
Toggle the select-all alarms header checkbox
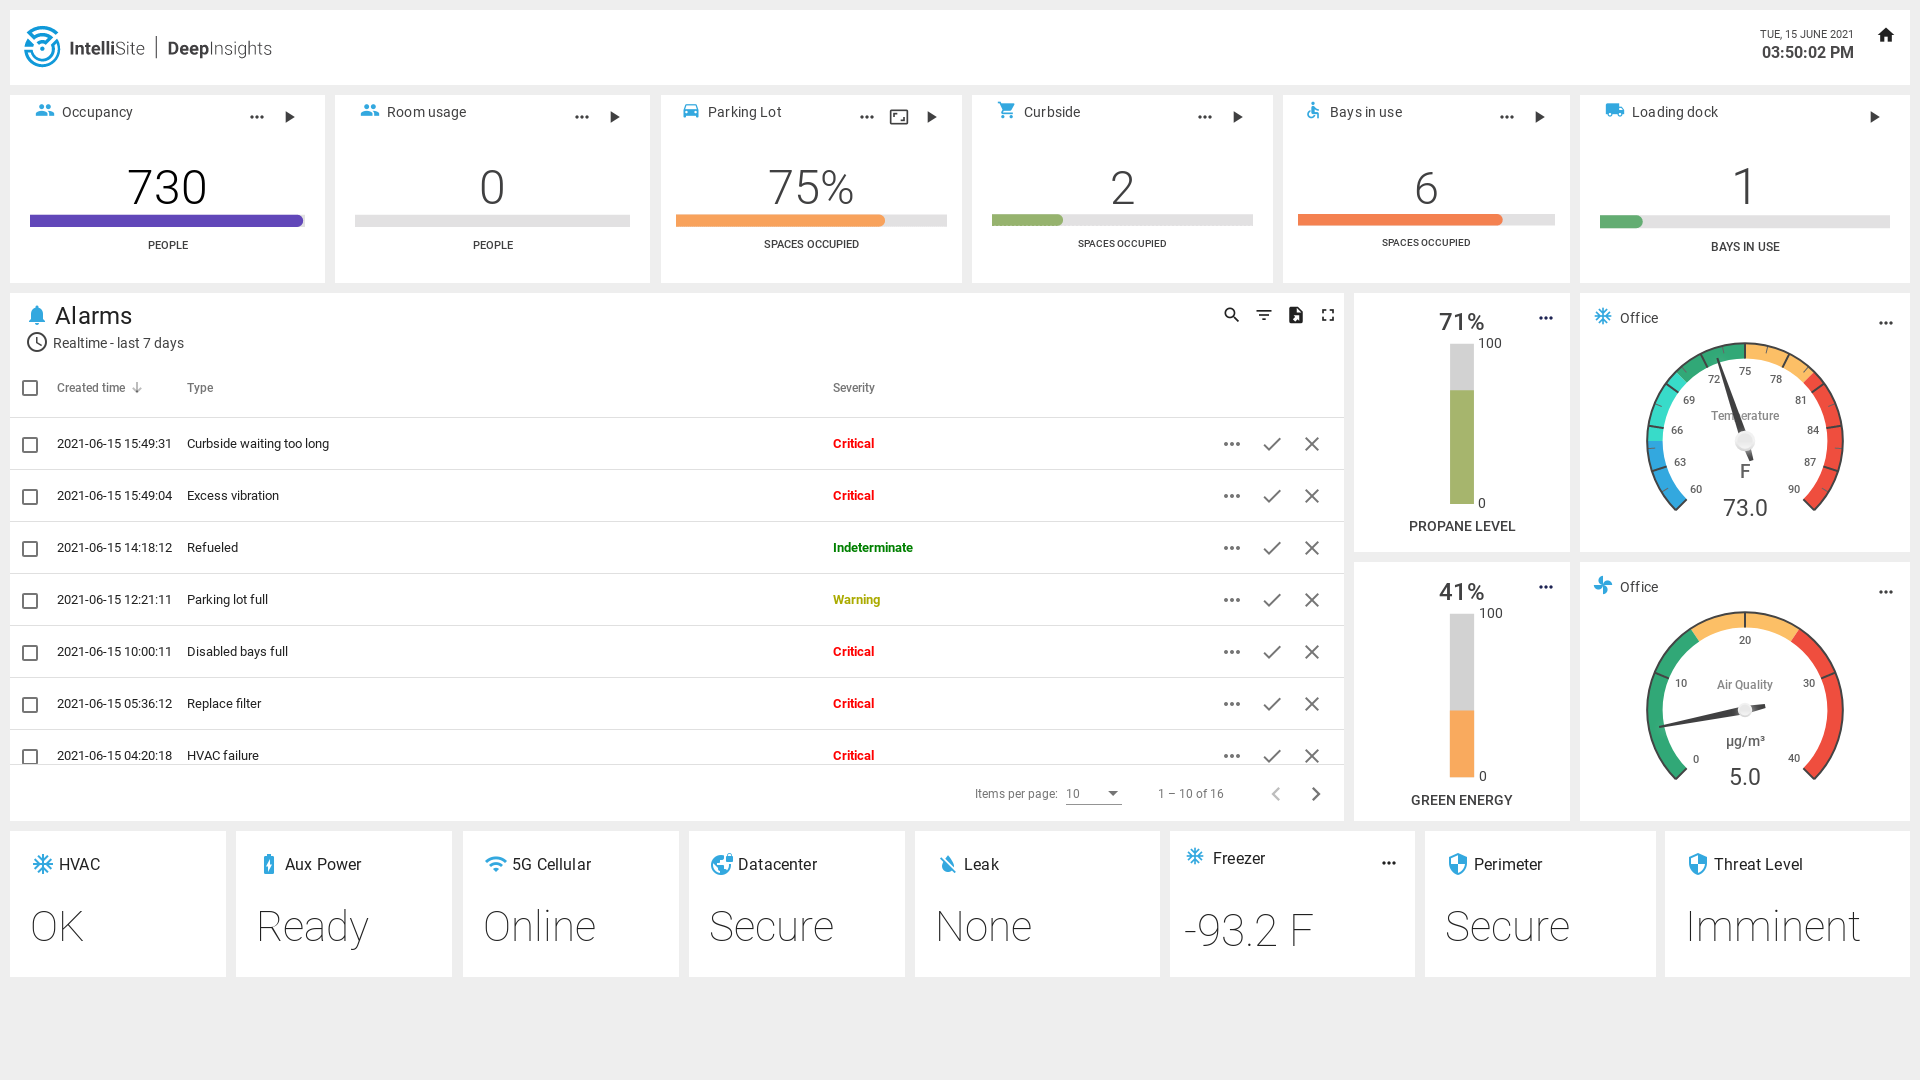(x=30, y=388)
